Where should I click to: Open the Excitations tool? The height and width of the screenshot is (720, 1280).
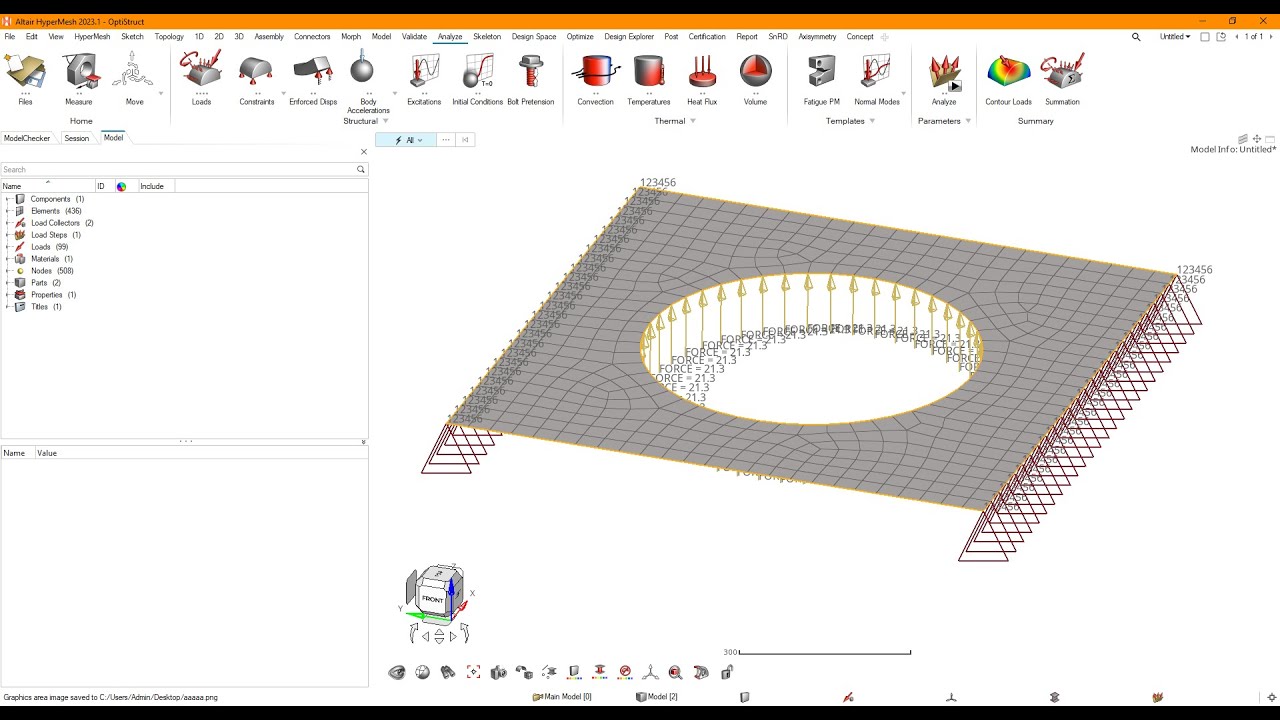click(x=424, y=79)
